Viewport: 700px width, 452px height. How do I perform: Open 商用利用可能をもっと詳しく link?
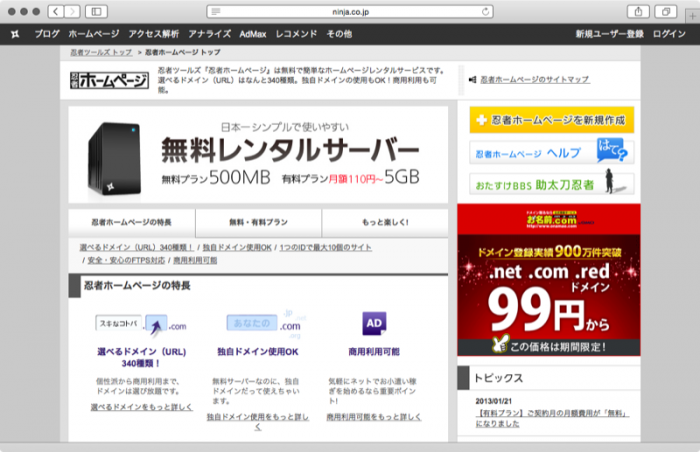[374, 417]
